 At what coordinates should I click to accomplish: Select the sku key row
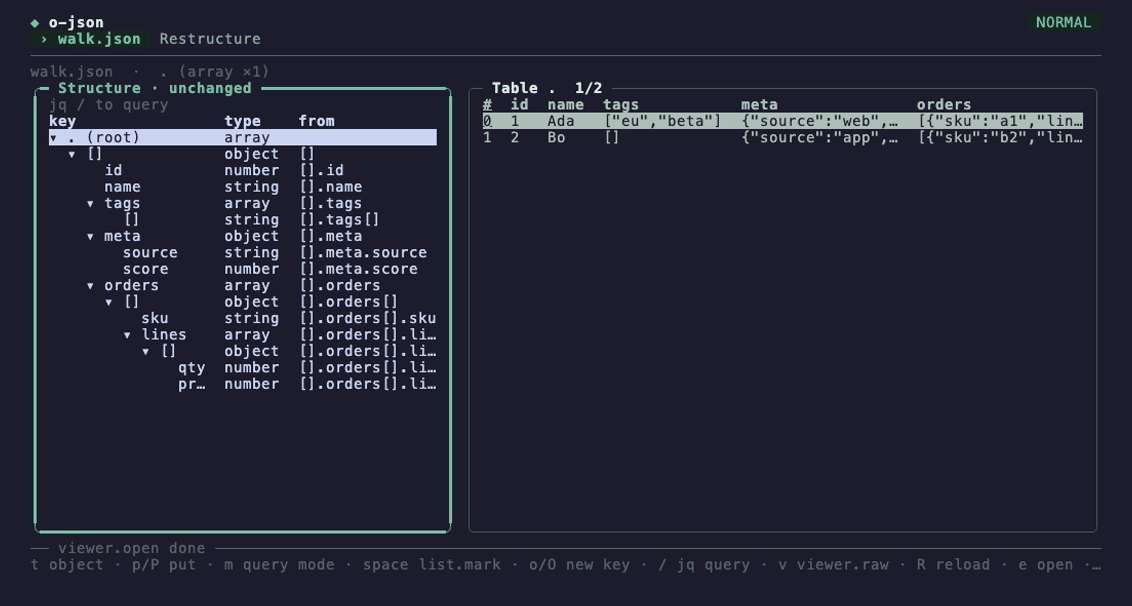point(243,318)
